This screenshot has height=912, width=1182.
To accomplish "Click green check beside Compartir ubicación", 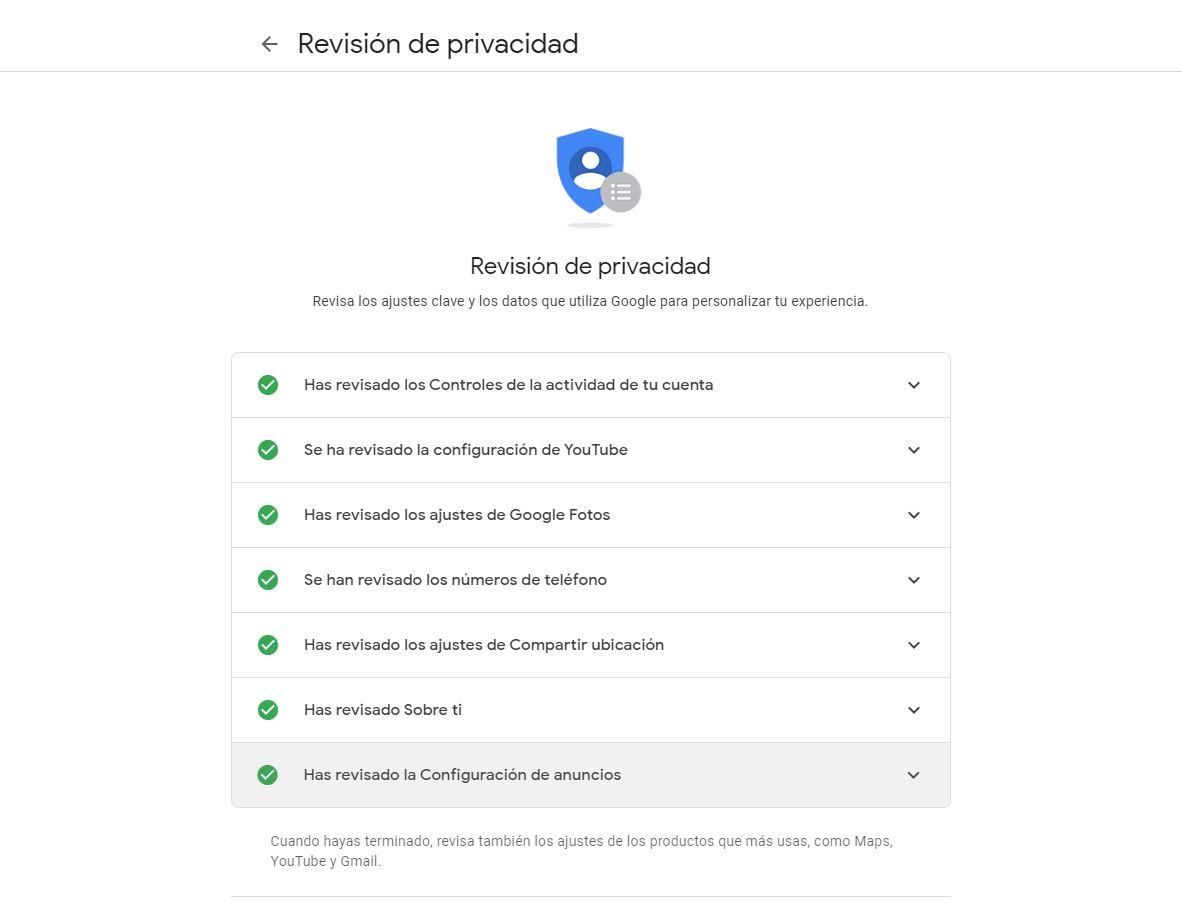I will (x=268, y=645).
